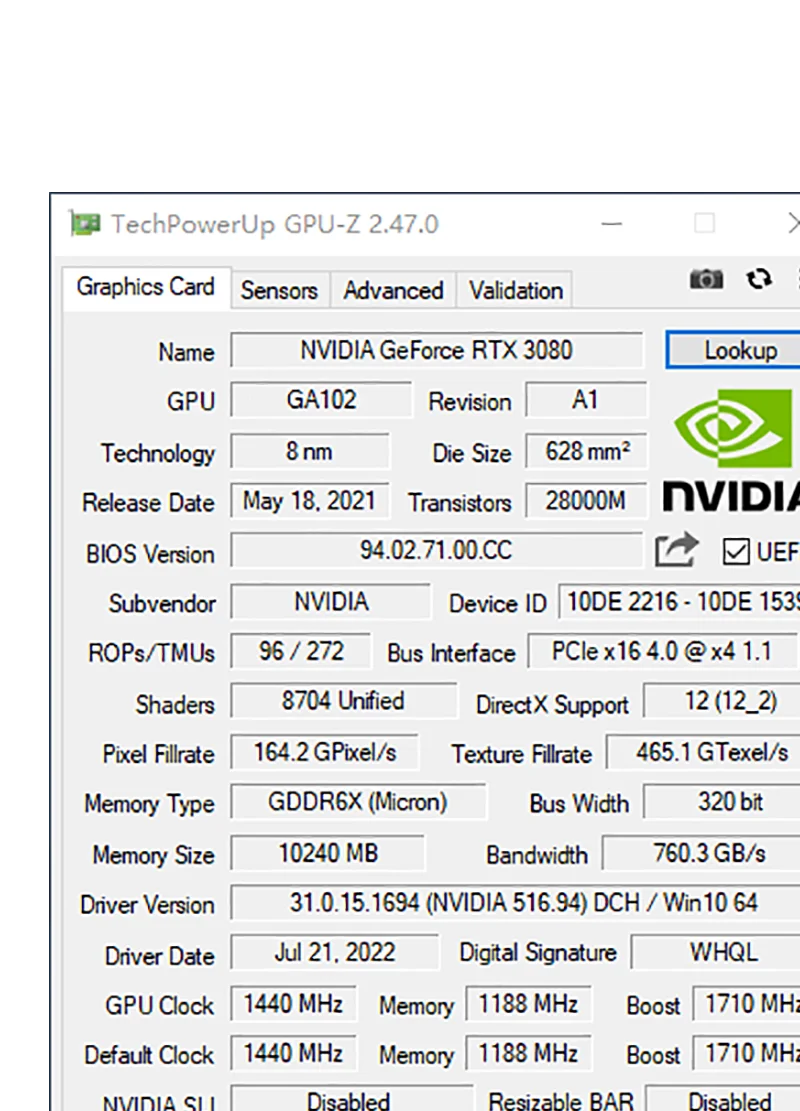800x1111 pixels.
Task: Click the Die Size field 628 mm²
Action: point(586,451)
